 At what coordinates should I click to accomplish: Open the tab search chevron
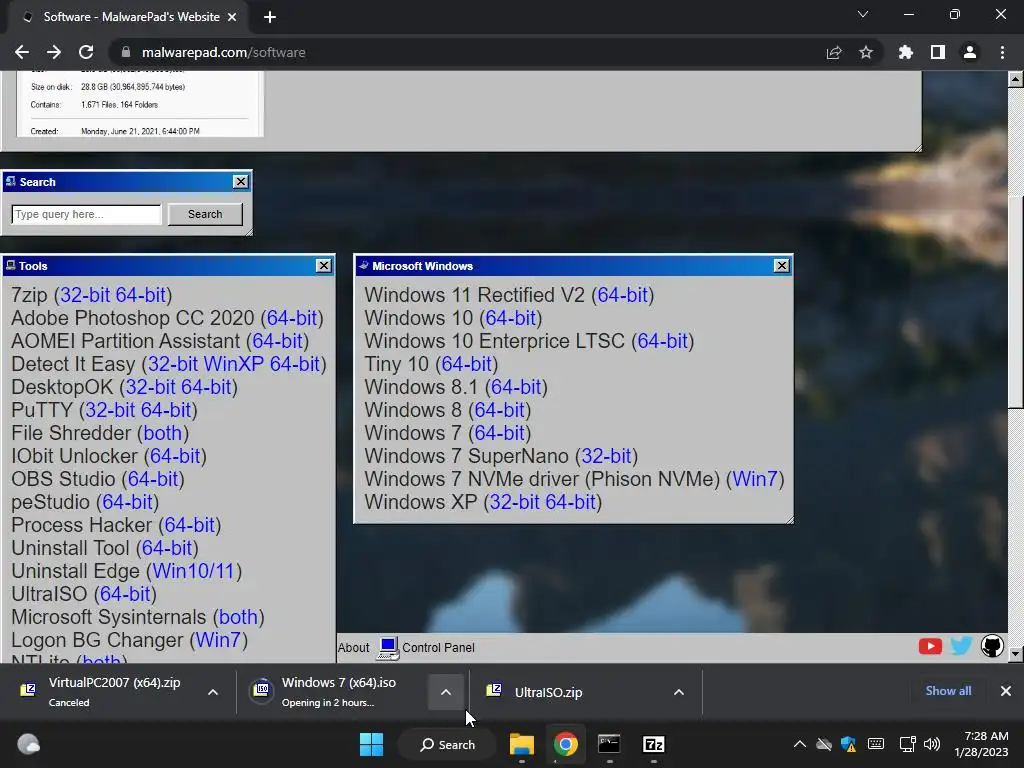[863, 14]
